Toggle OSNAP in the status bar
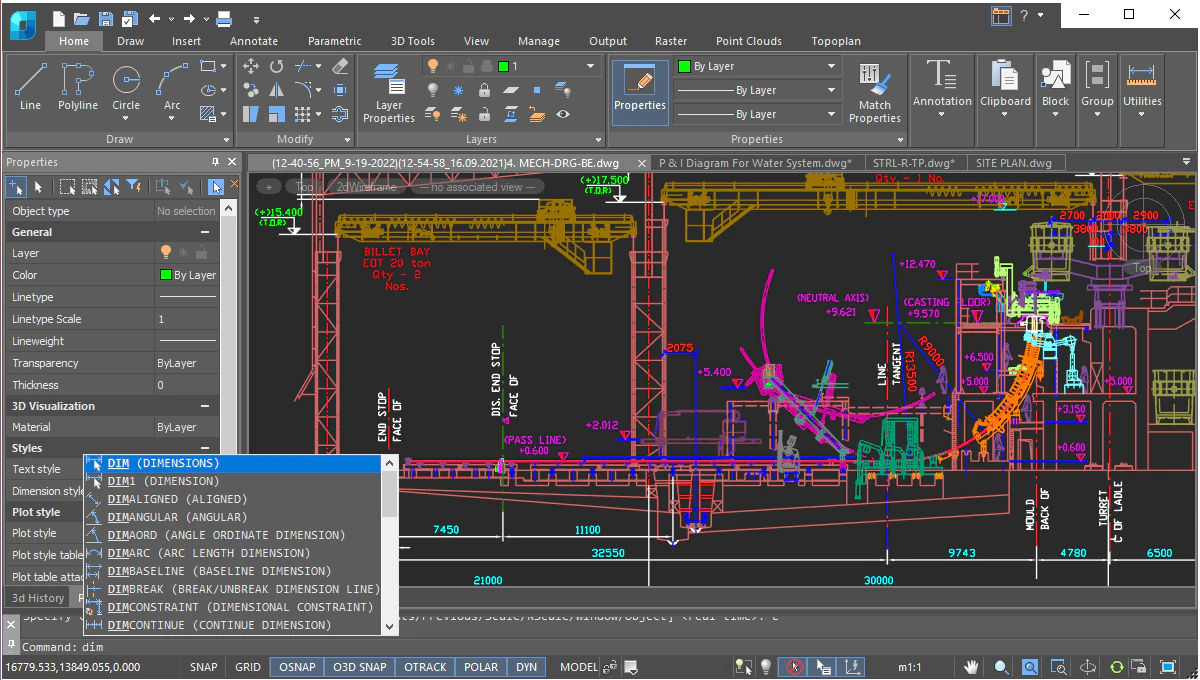The image size is (1200, 680). (x=296, y=666)
